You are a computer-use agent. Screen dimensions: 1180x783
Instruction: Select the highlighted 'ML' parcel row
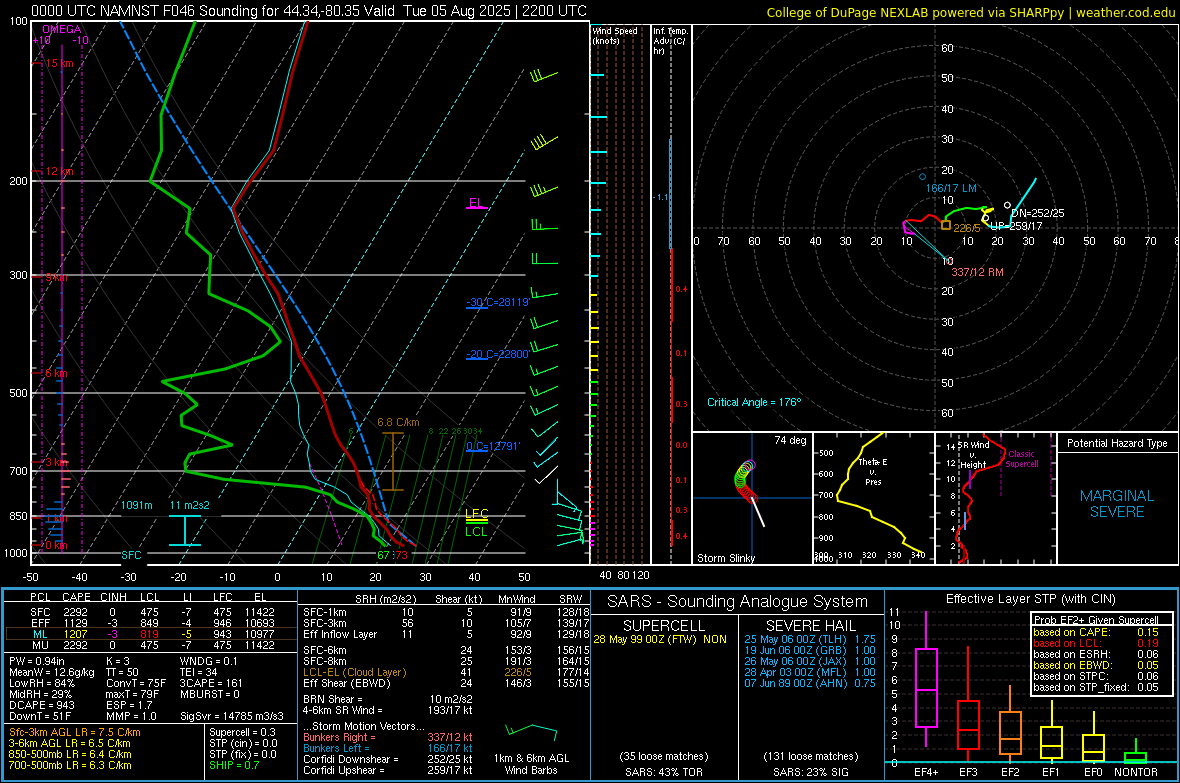coord(151,634)
